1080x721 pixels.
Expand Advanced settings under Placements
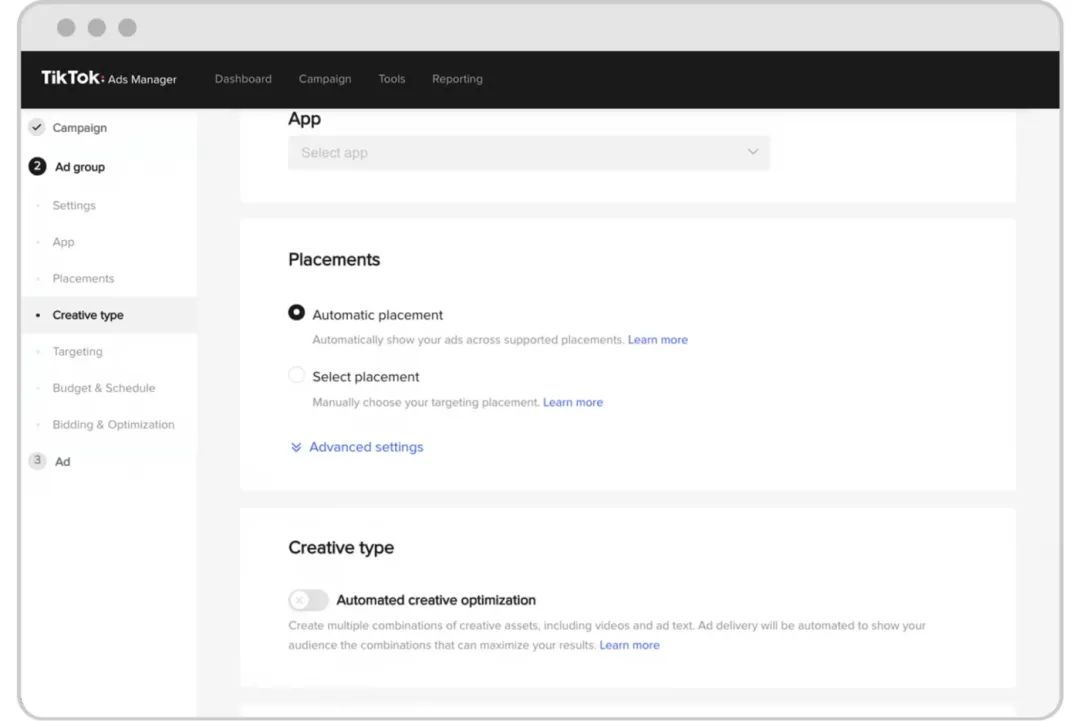[366, 447]
